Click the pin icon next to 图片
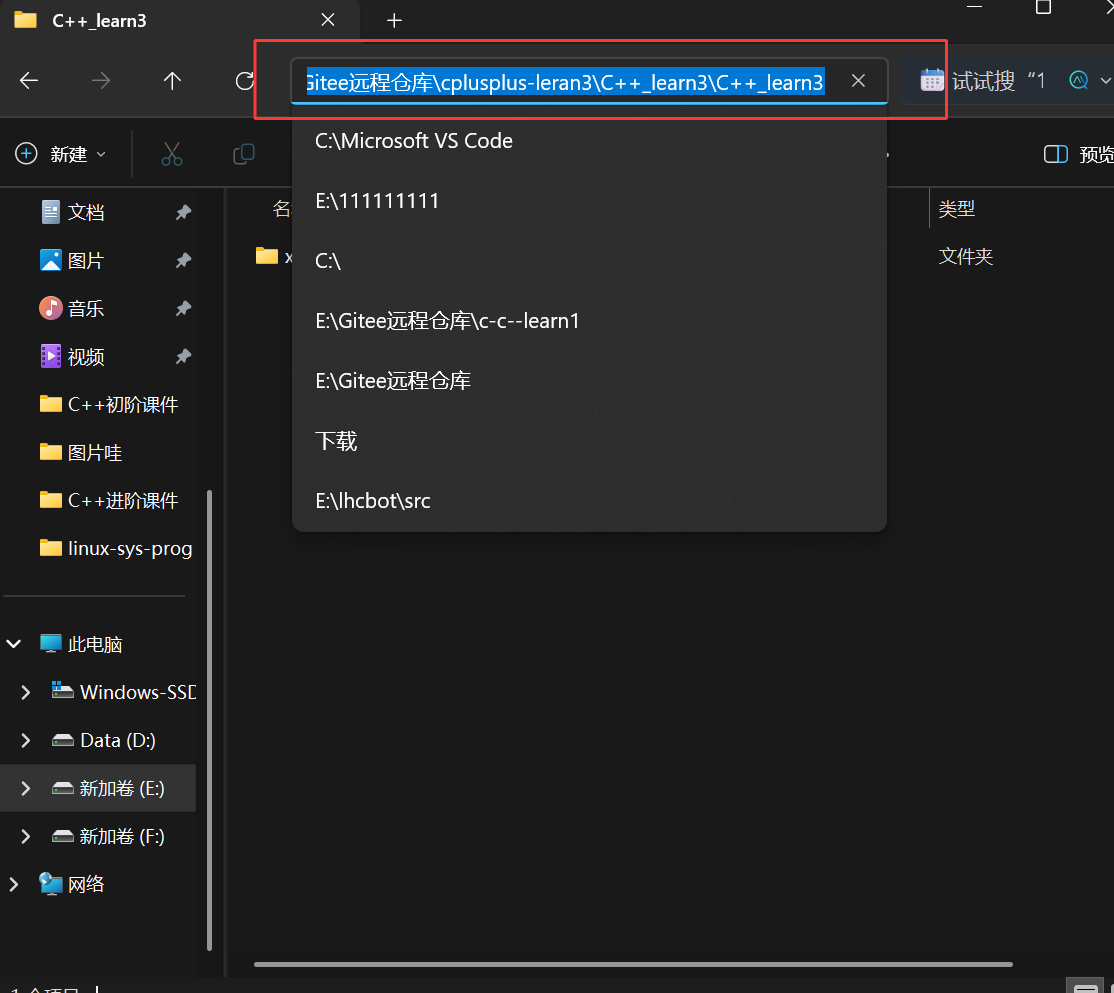 [183, 260]
